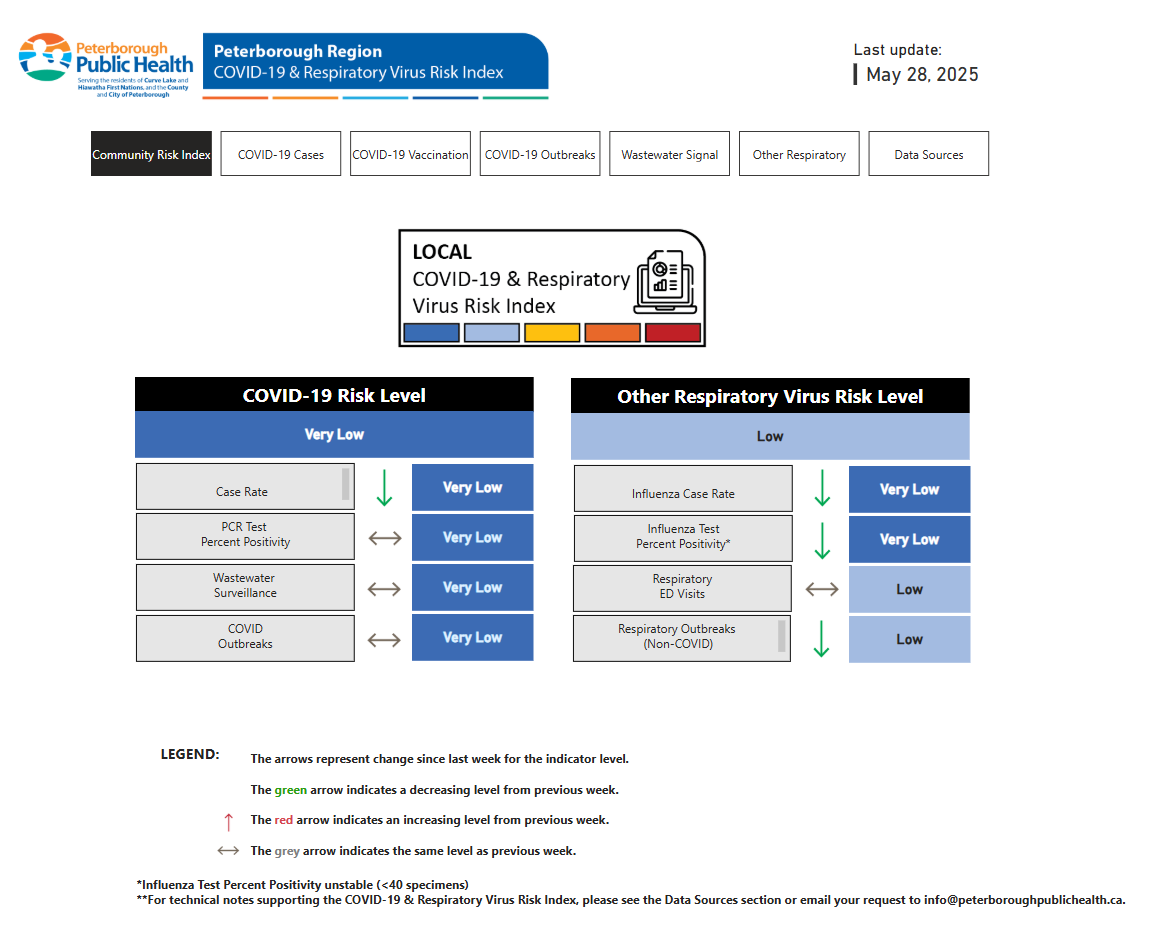Image resolution: width=1152 pixels, height=935 pixels.
Task: Click Very Low level for Influenza Case Rate
Action: [x=910, y=489]
